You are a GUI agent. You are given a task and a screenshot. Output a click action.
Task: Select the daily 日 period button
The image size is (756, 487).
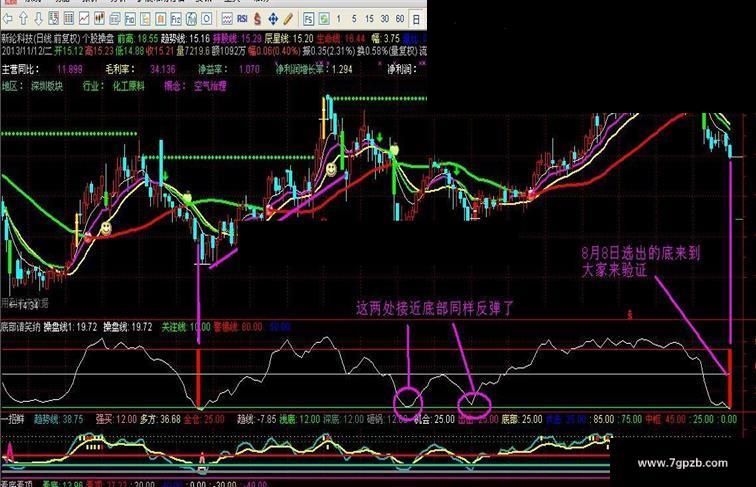[416, 19]
